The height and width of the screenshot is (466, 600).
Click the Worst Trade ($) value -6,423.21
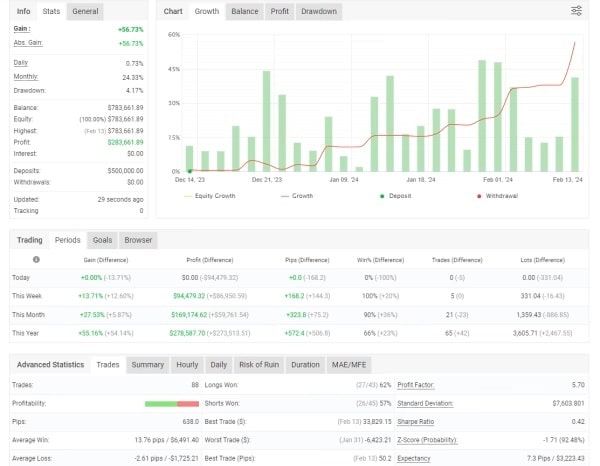(378, 440)
